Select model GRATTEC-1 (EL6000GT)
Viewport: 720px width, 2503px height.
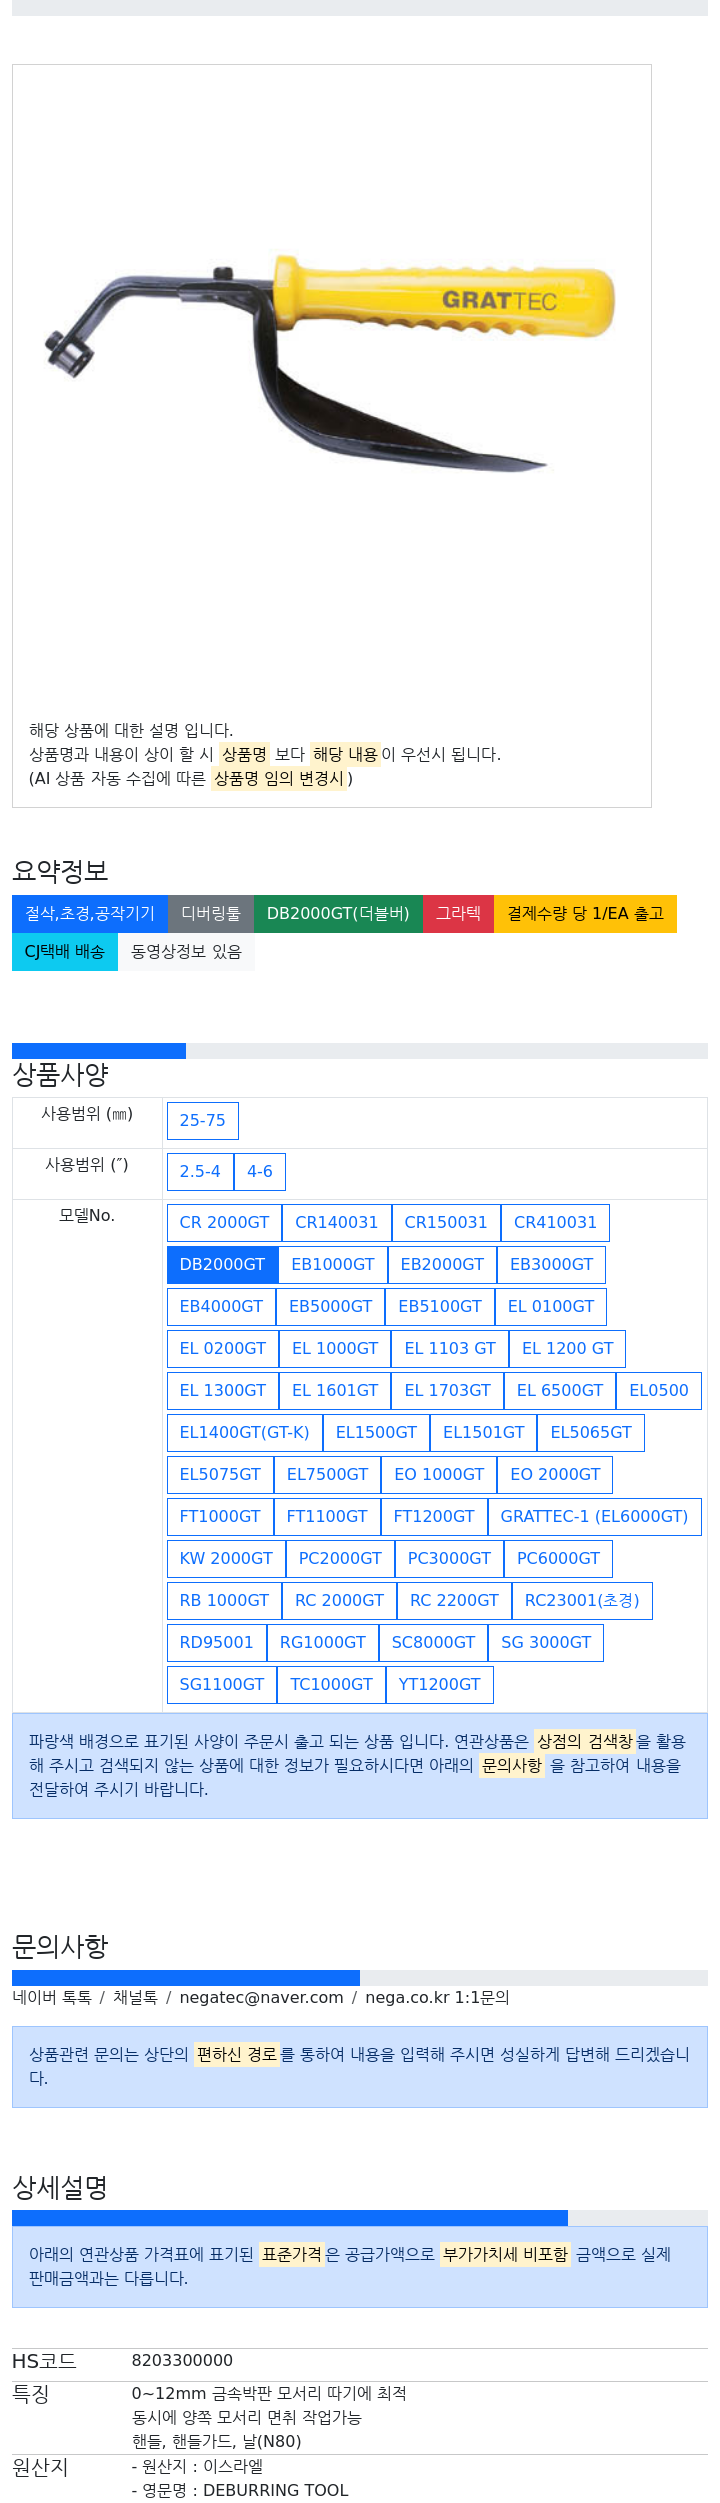[x=595, y=1517]
